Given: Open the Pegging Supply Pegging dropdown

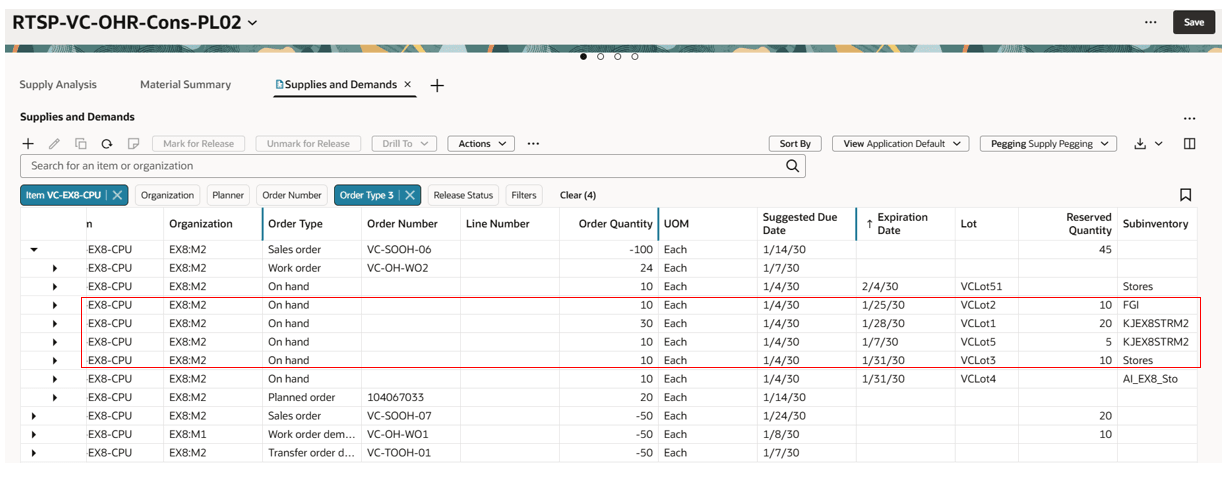Looking at the screenshot, I should point(1048,144).
